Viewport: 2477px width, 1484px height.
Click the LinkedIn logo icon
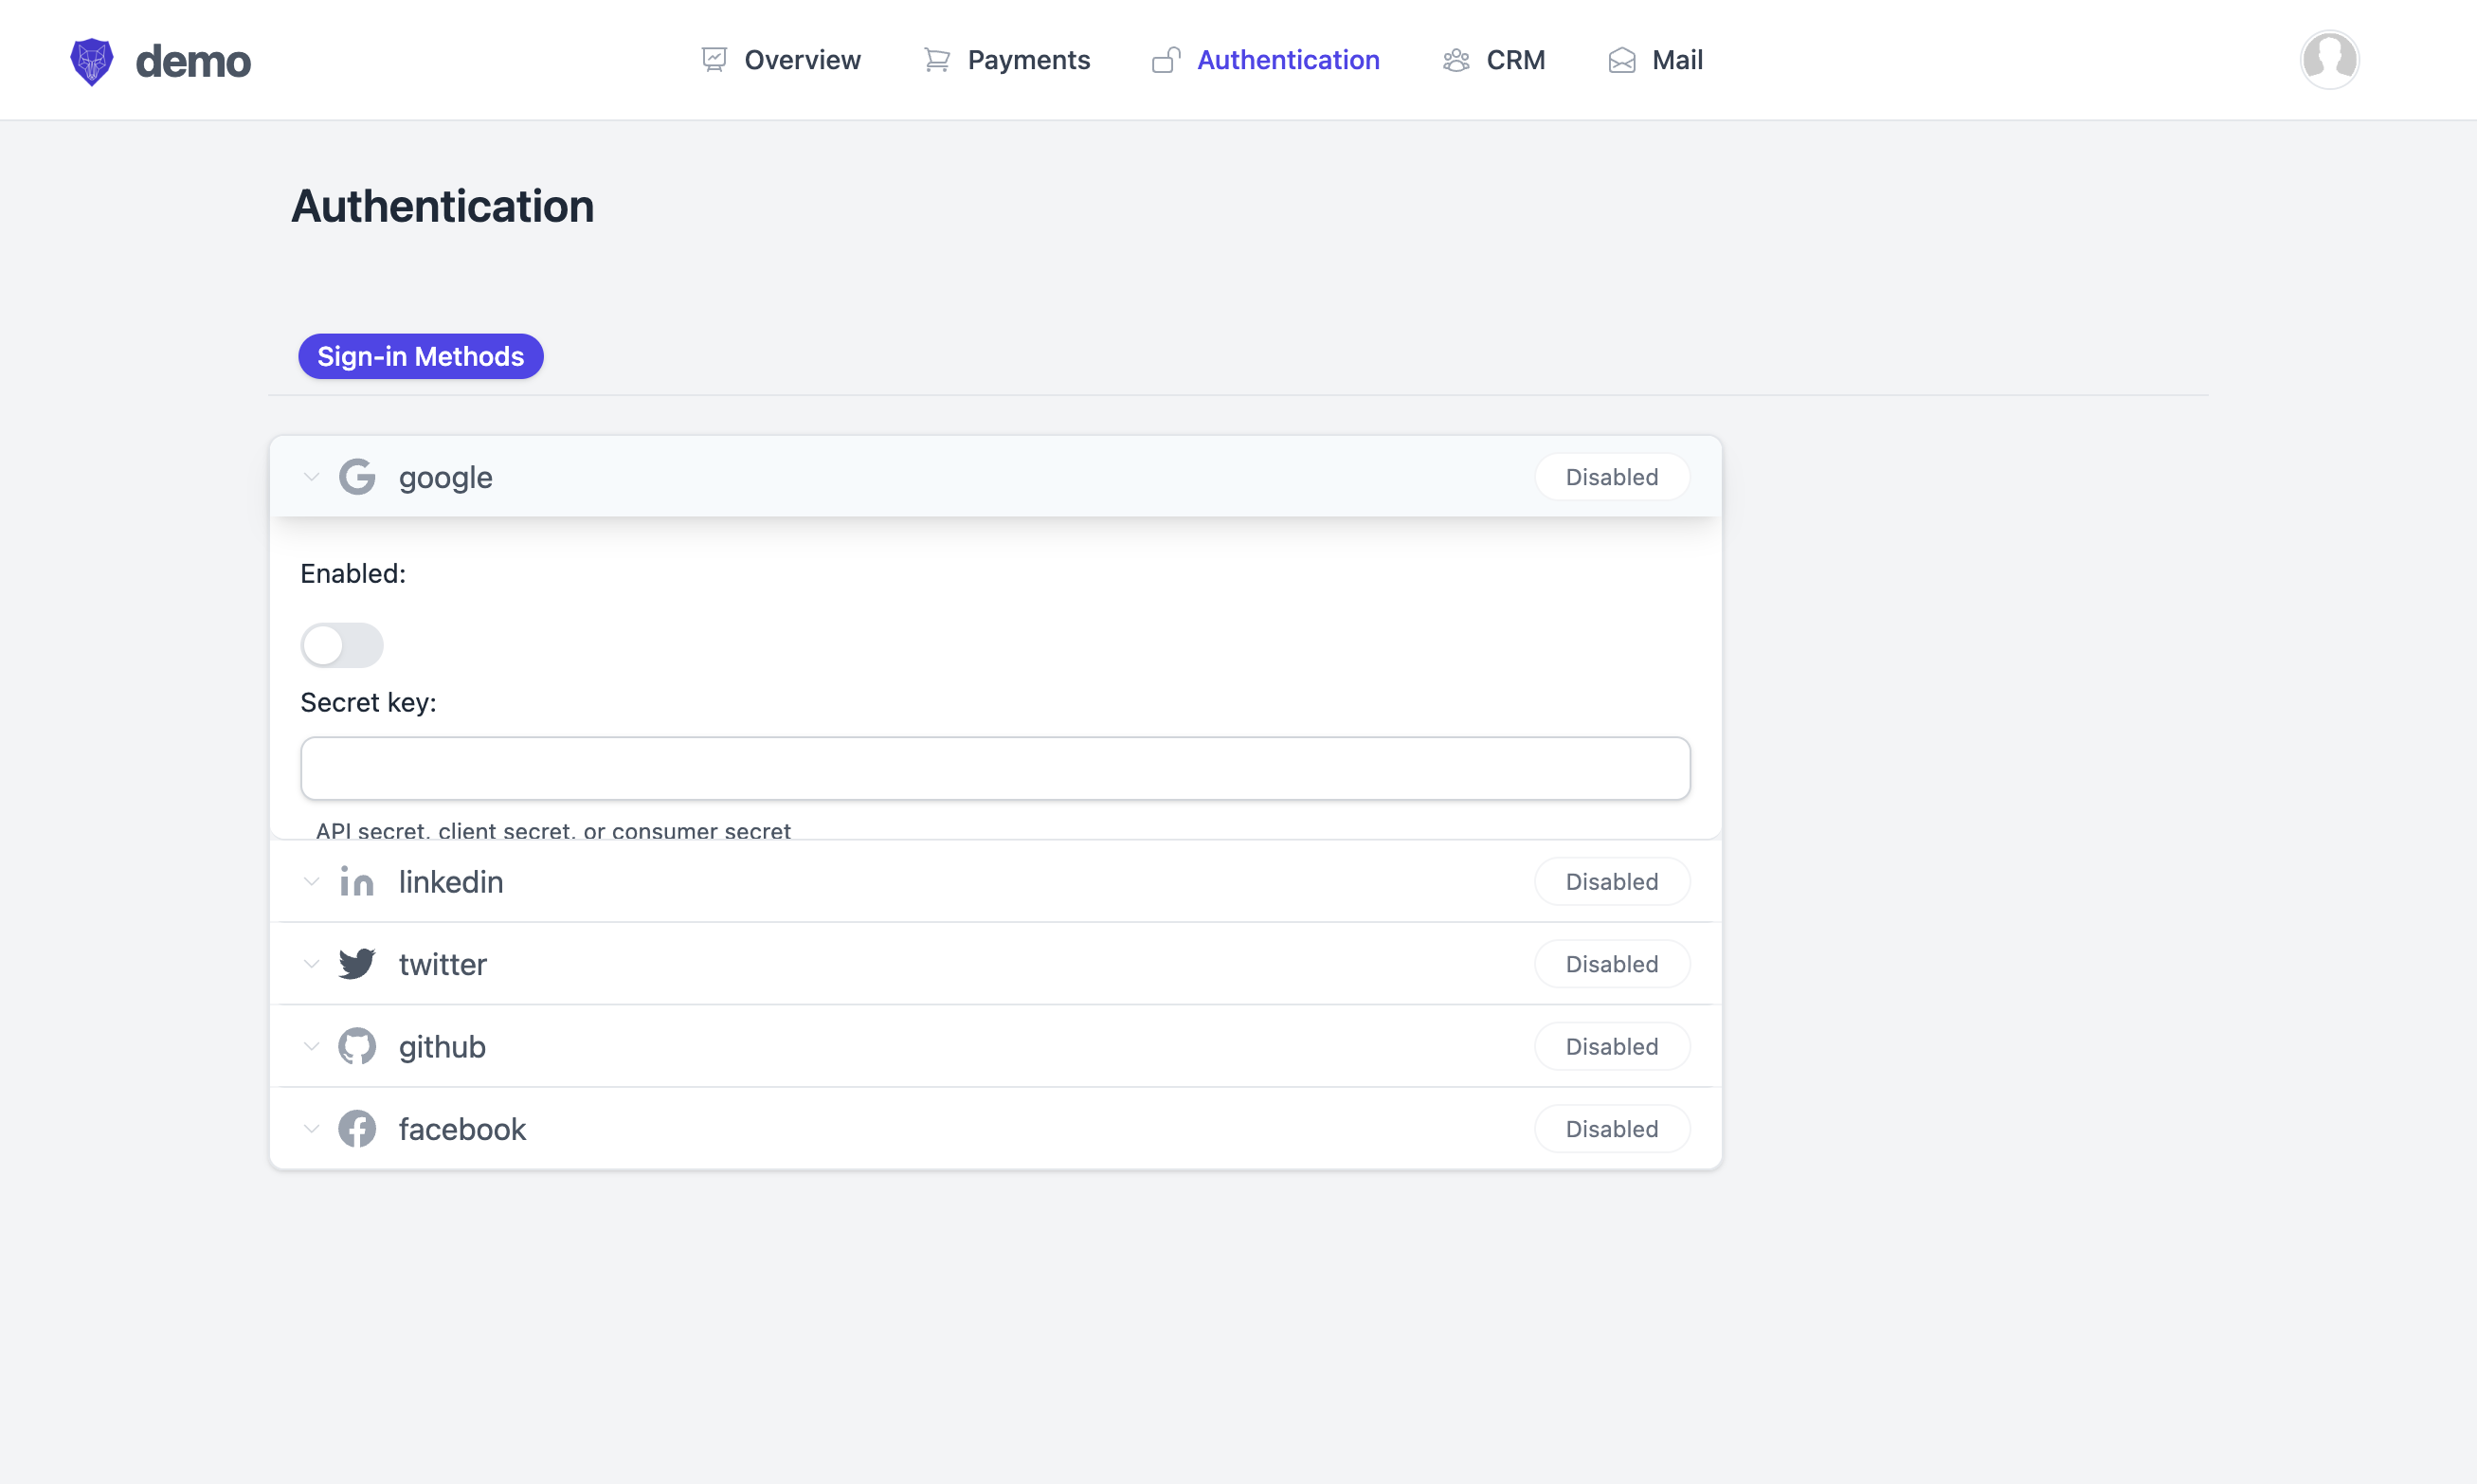click(x=357, y=881)
